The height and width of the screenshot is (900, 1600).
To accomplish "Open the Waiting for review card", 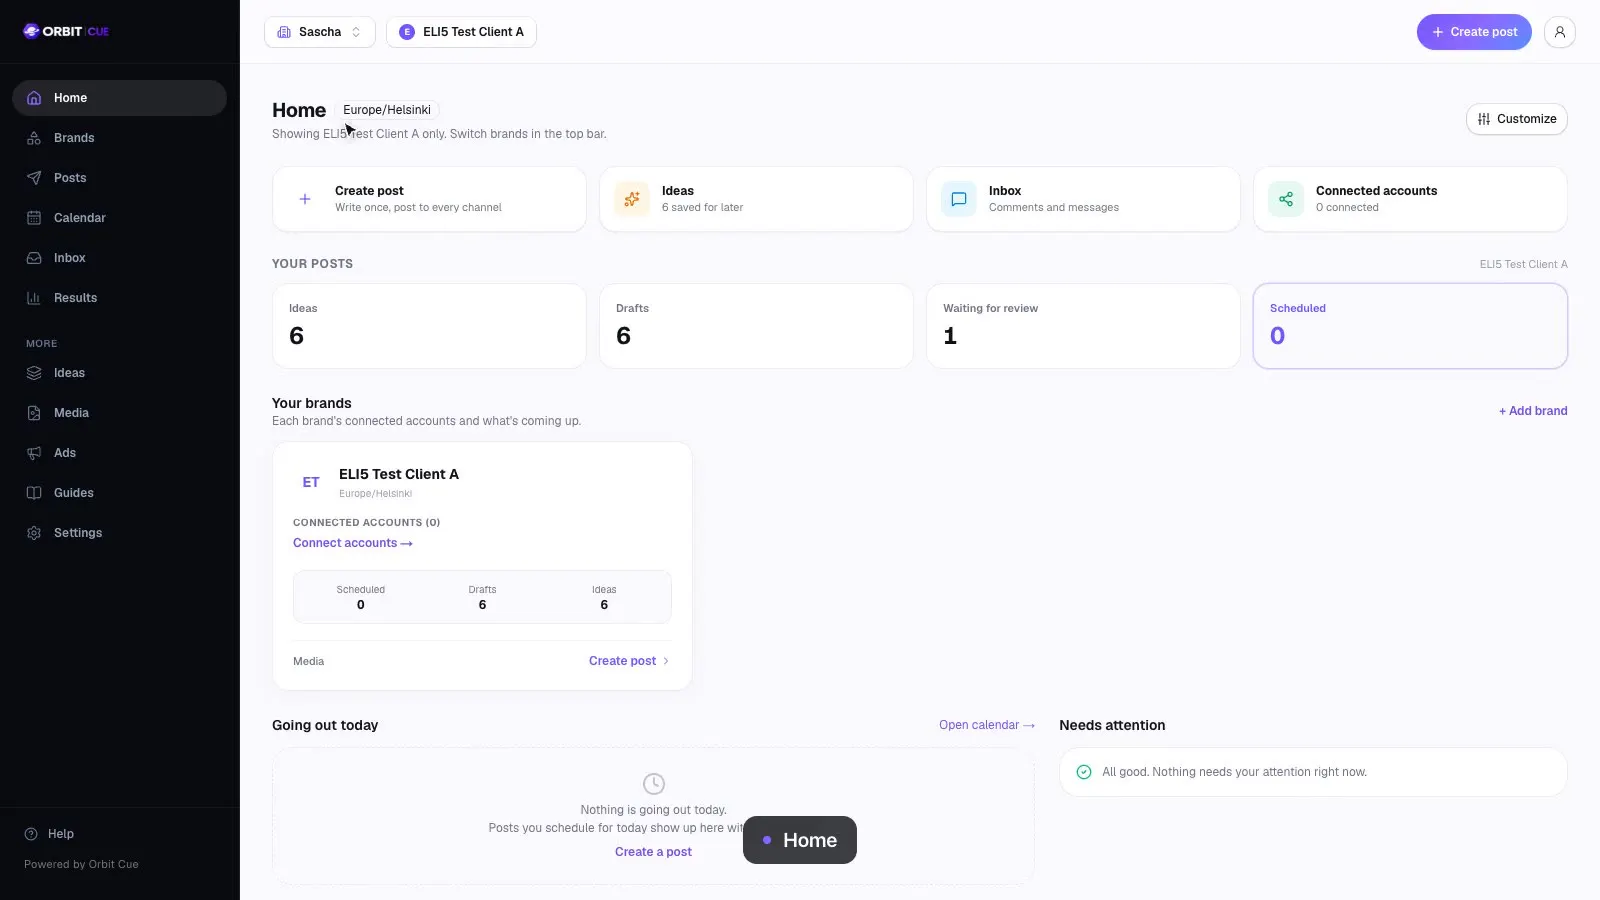I will click(1083, 326).
